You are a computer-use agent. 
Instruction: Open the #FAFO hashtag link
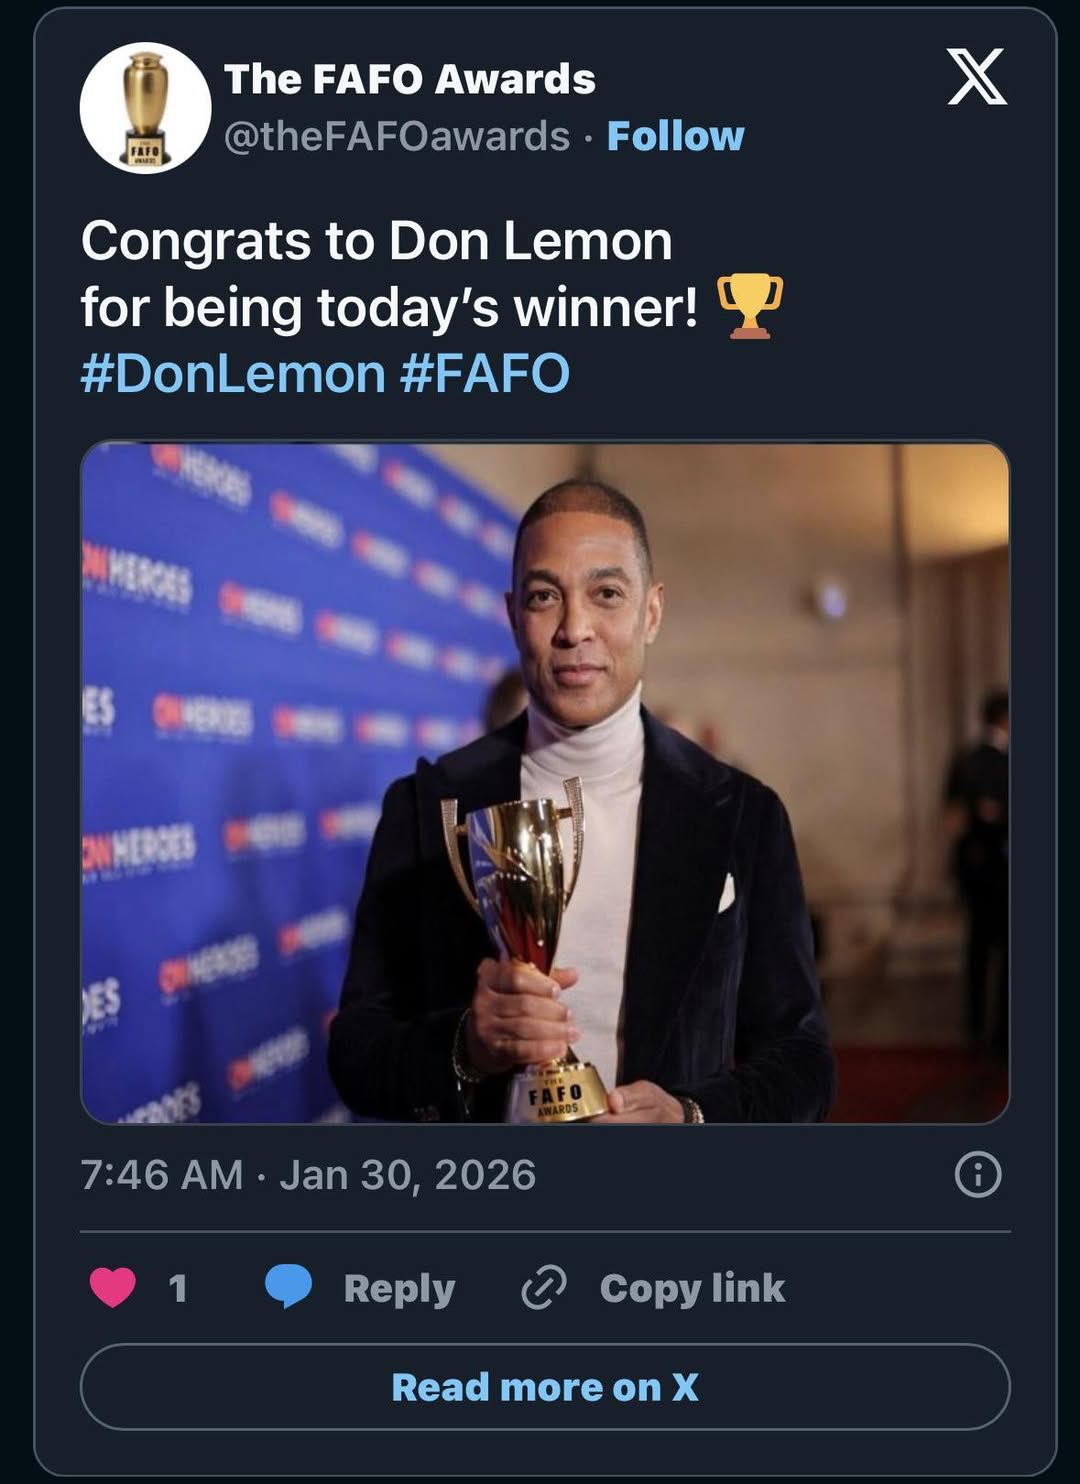[x=485, y=374]
